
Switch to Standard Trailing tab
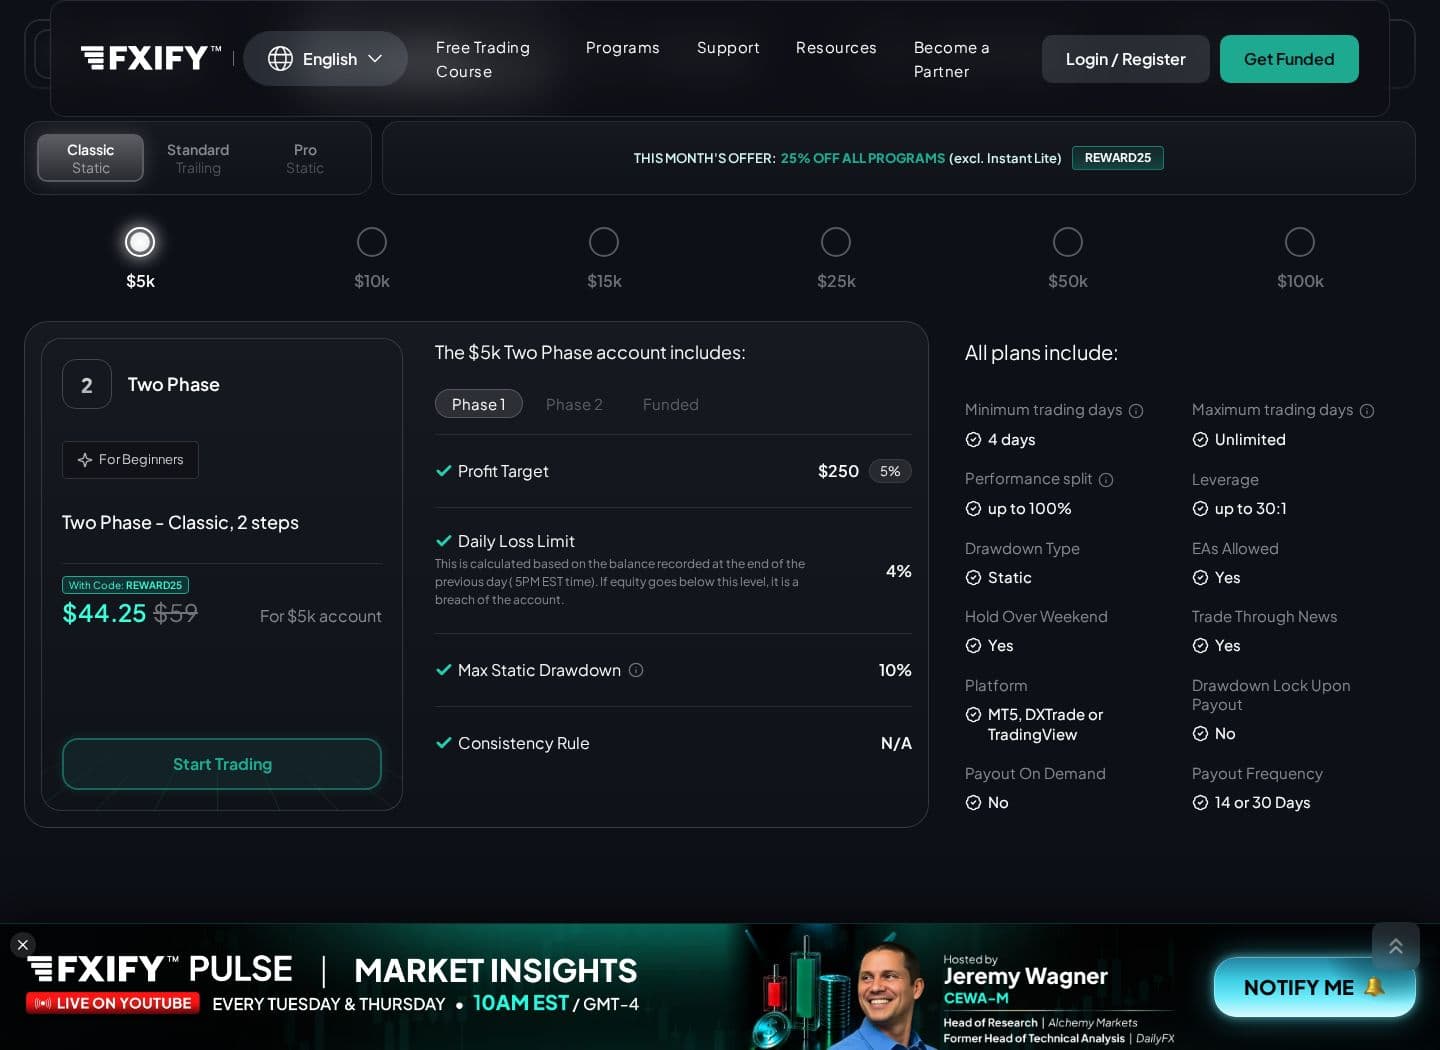click(198, 159)
